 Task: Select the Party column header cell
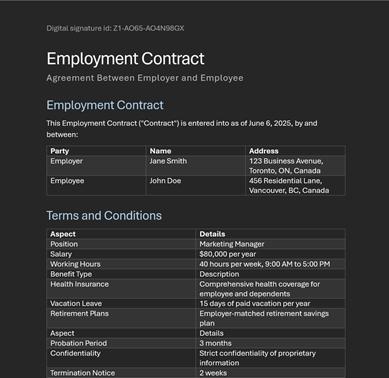(x=96, y=151)
